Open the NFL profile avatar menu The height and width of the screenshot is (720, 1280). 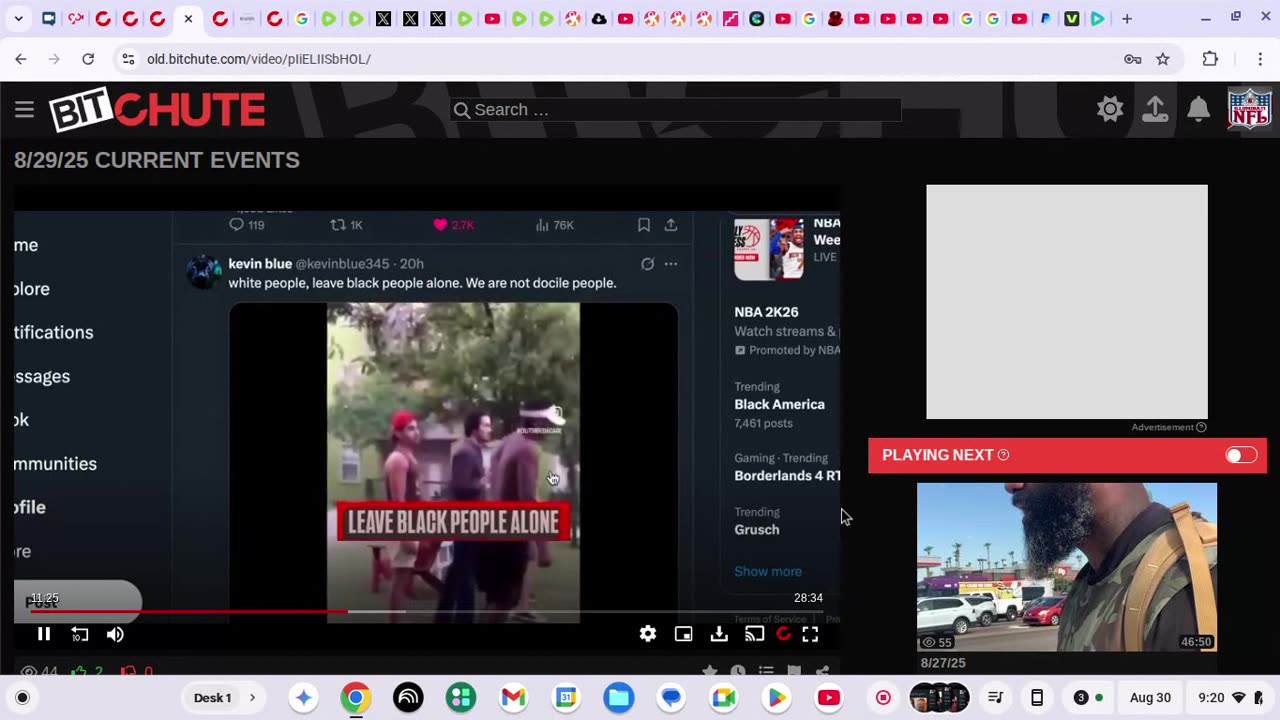[x=1250, y=109]
